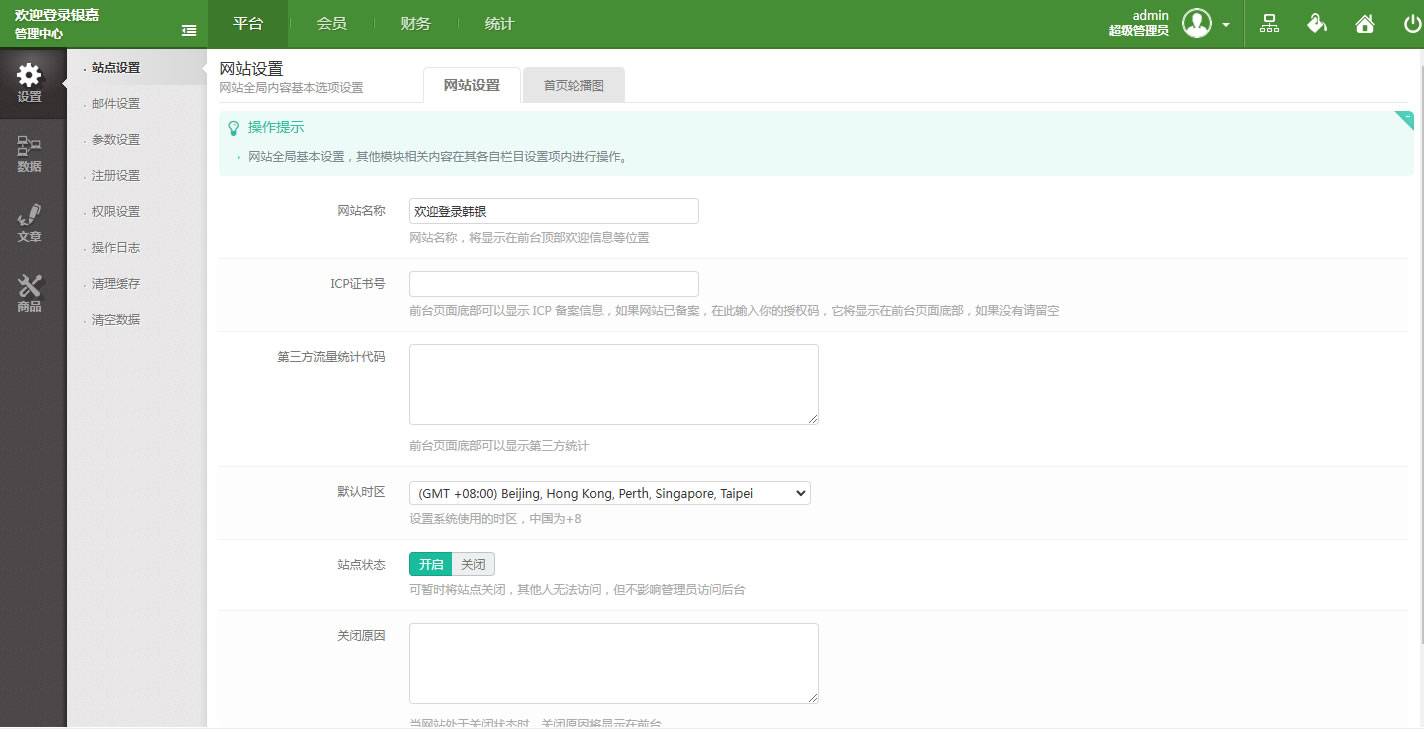Open 清理缓存 in the side menu
The image size is (1424, 732).
(116, 284)
